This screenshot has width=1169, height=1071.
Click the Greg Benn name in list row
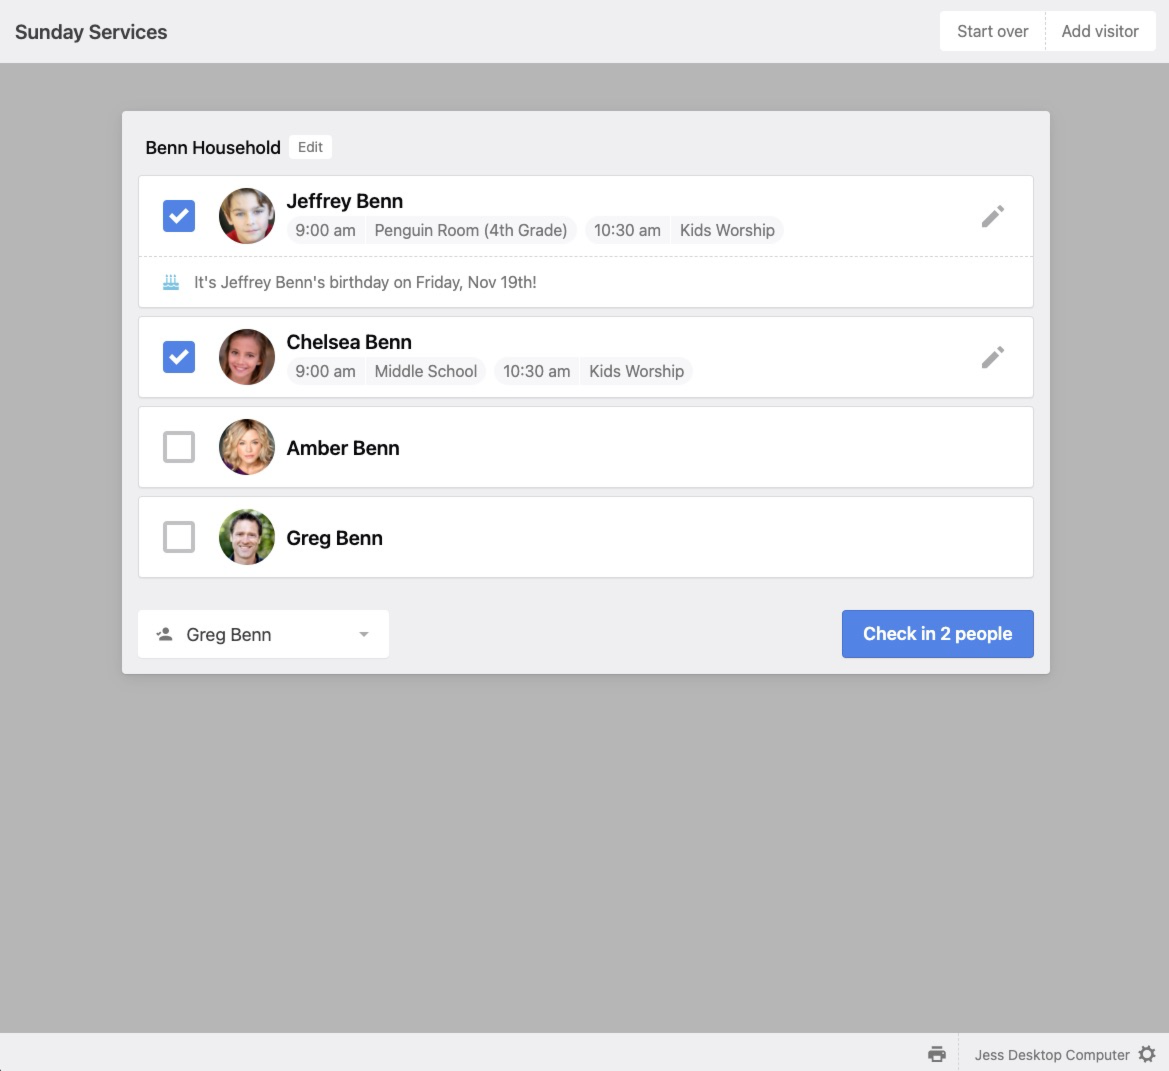click(335, 538)
